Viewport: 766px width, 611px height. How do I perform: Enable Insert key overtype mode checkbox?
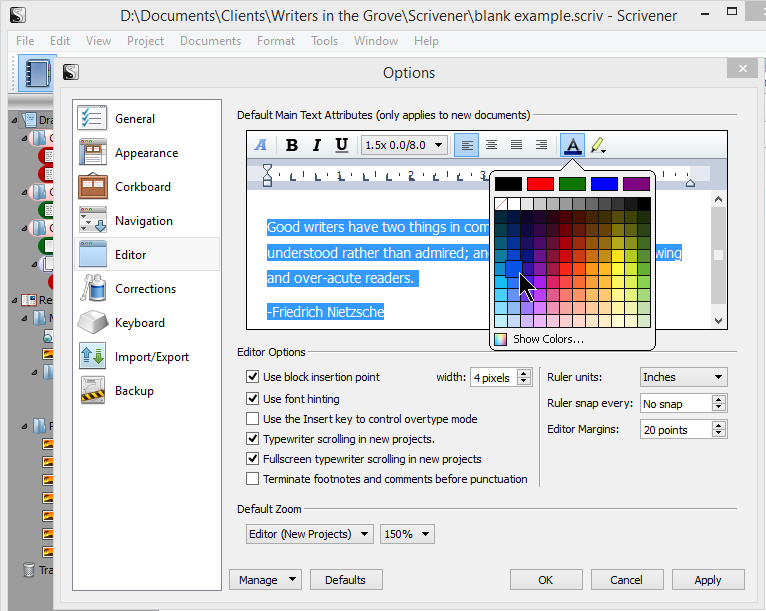click(x=253, y=419)
